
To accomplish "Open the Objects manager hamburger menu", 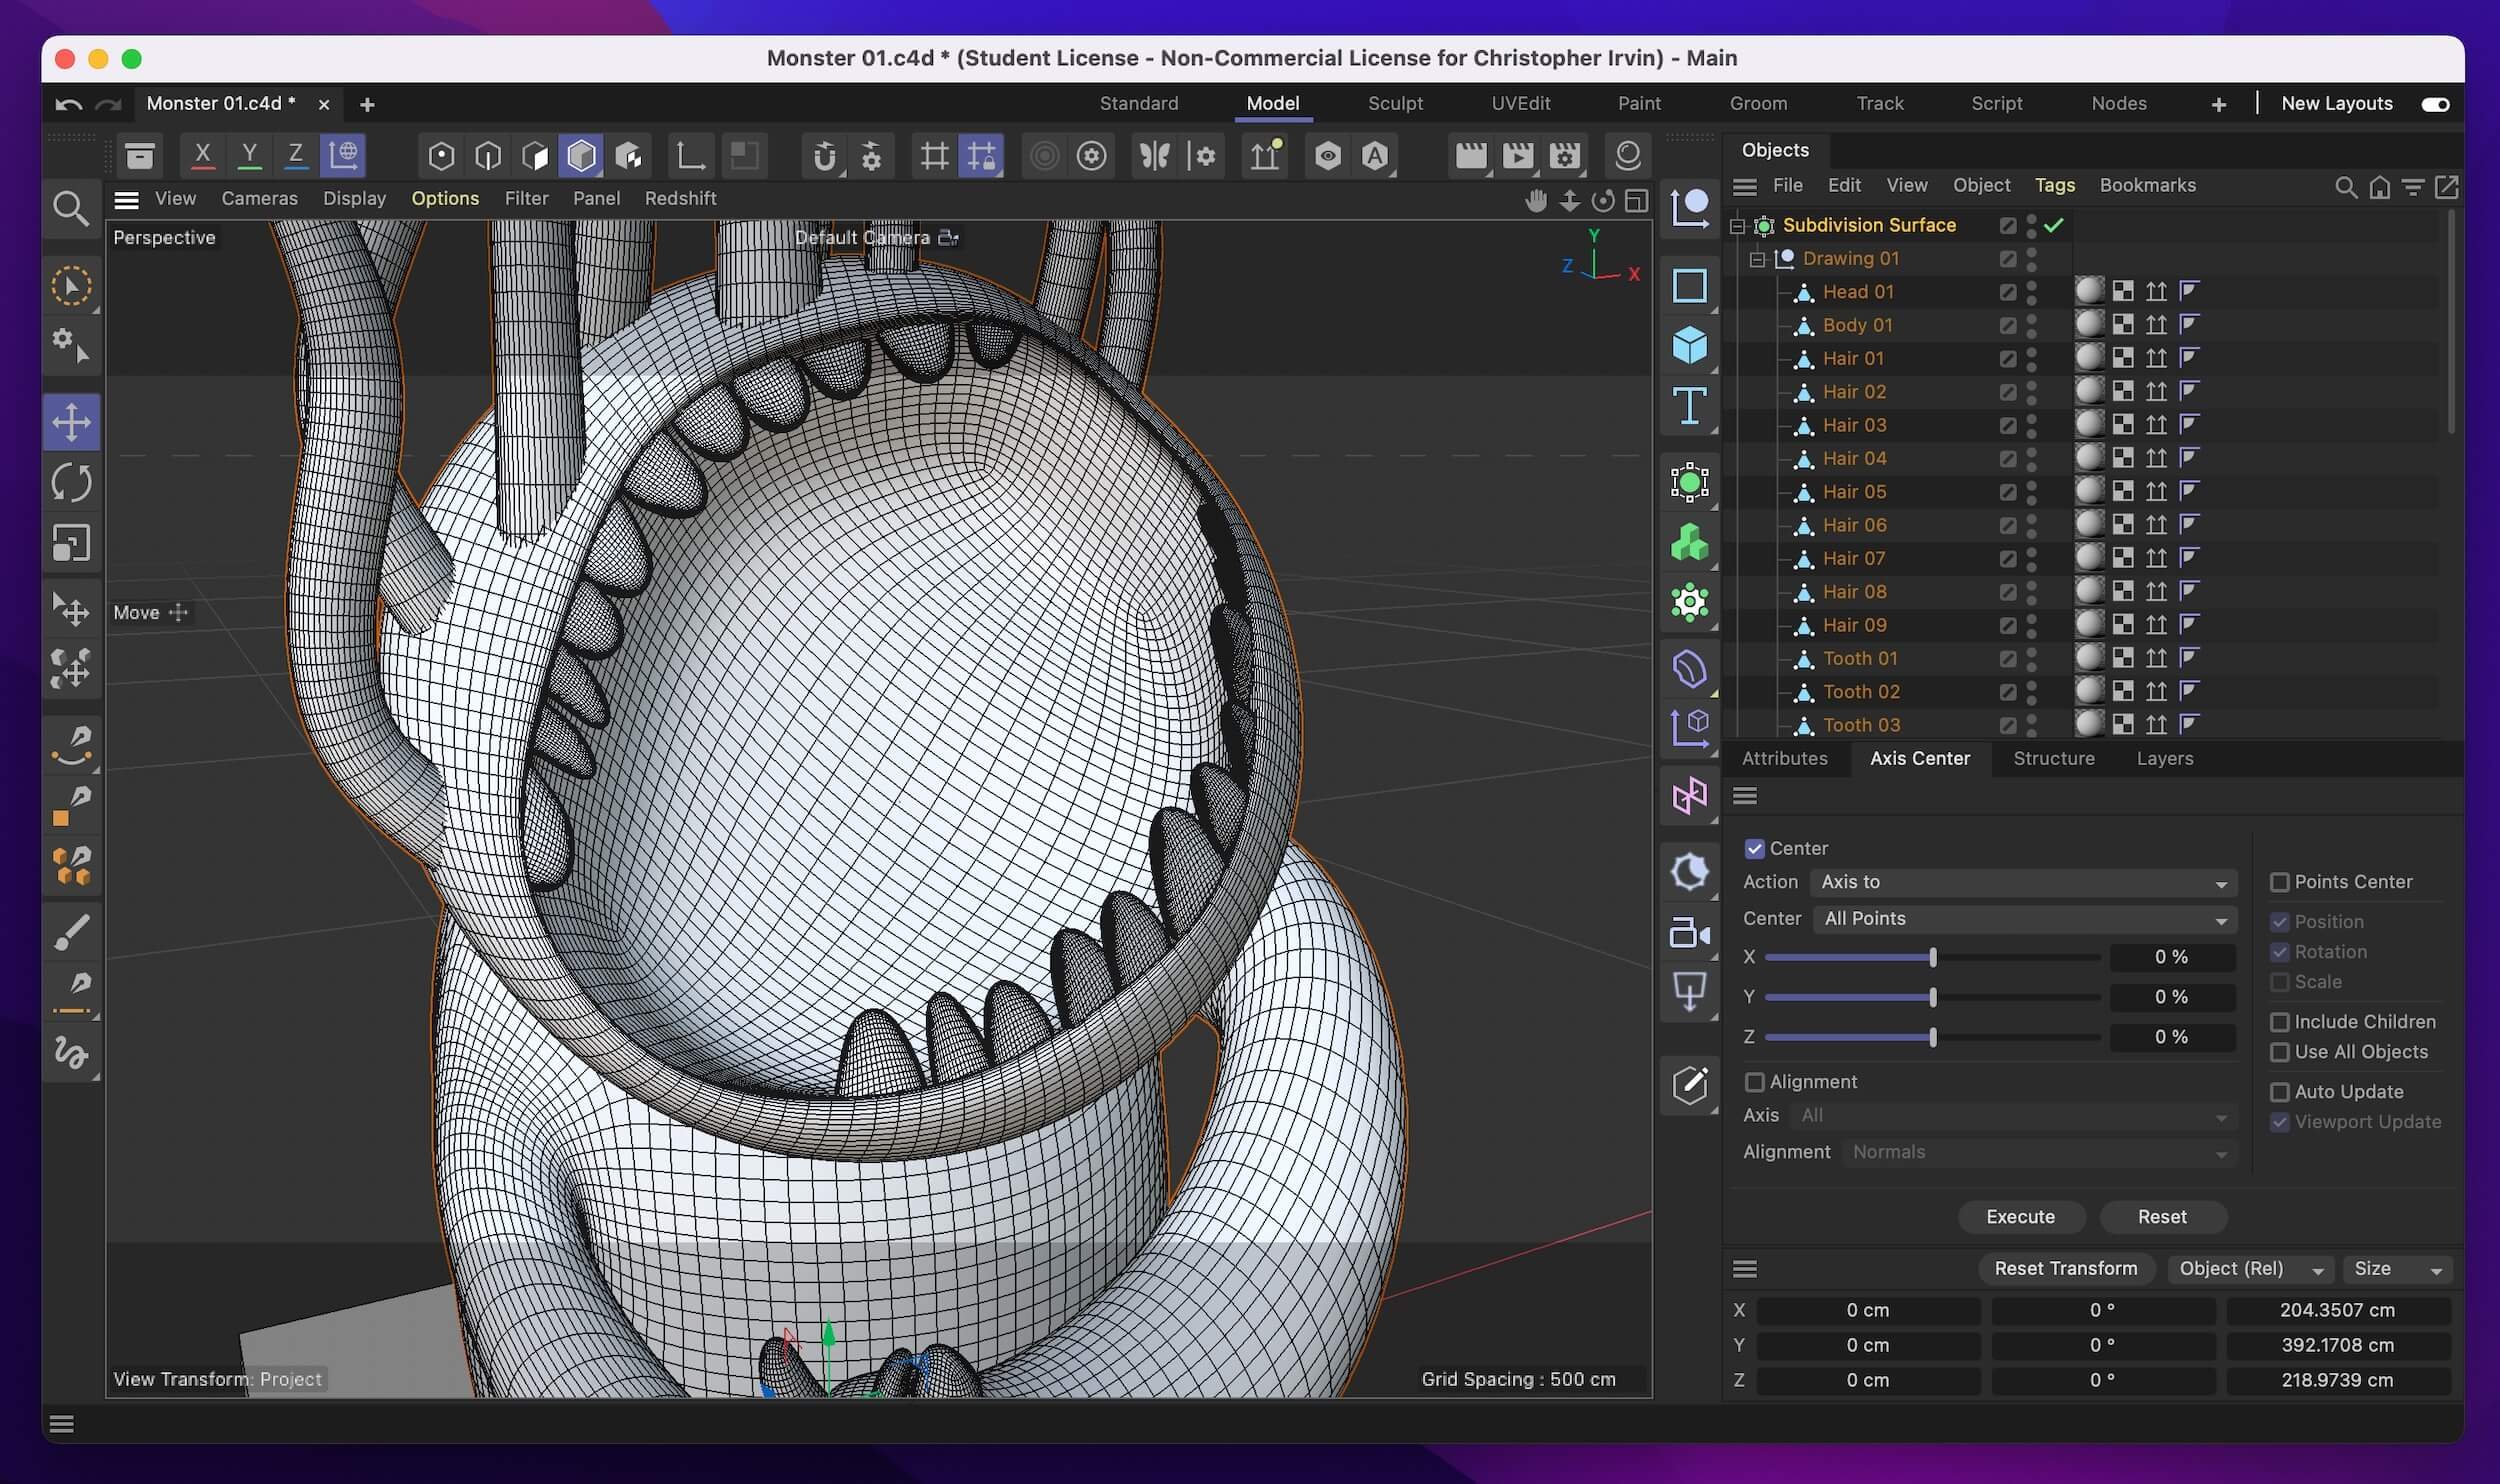I will pos(1745,186).
